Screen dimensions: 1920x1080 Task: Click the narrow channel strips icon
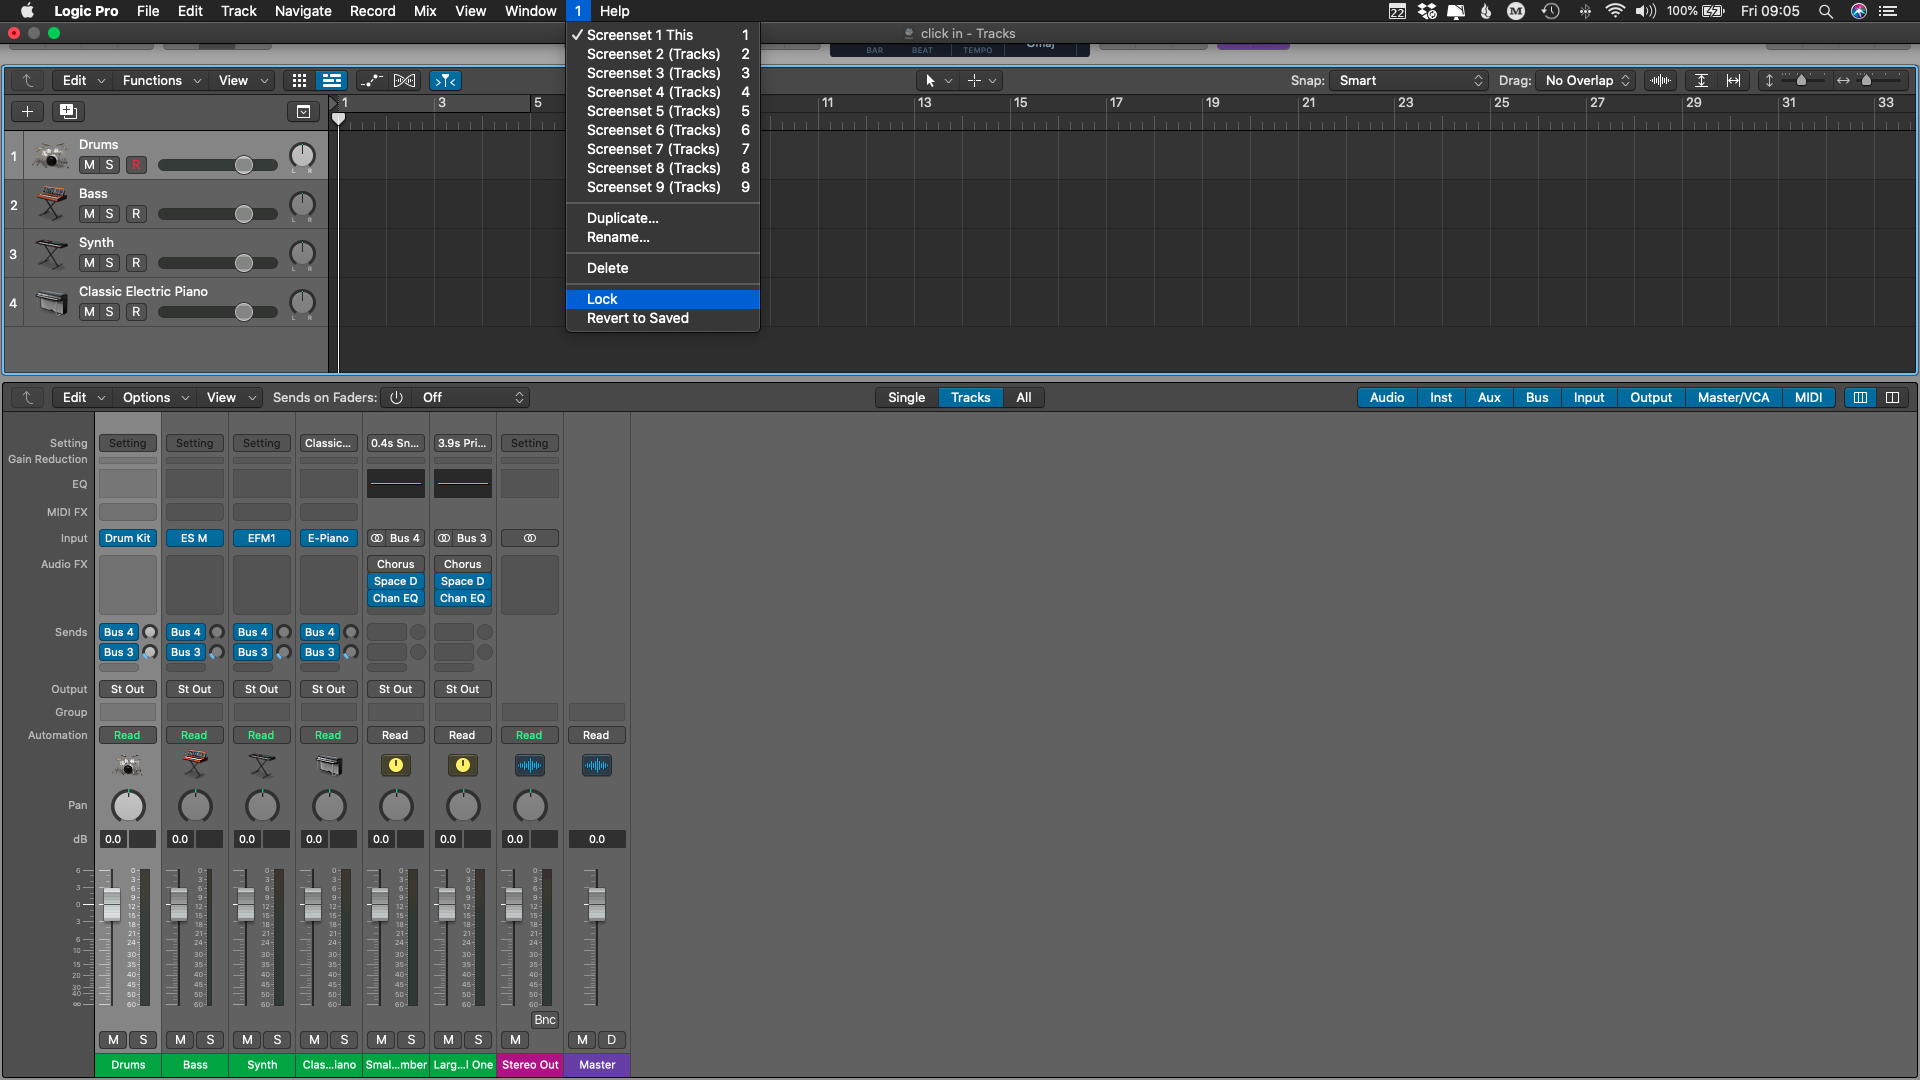(x=1860, y=397)
